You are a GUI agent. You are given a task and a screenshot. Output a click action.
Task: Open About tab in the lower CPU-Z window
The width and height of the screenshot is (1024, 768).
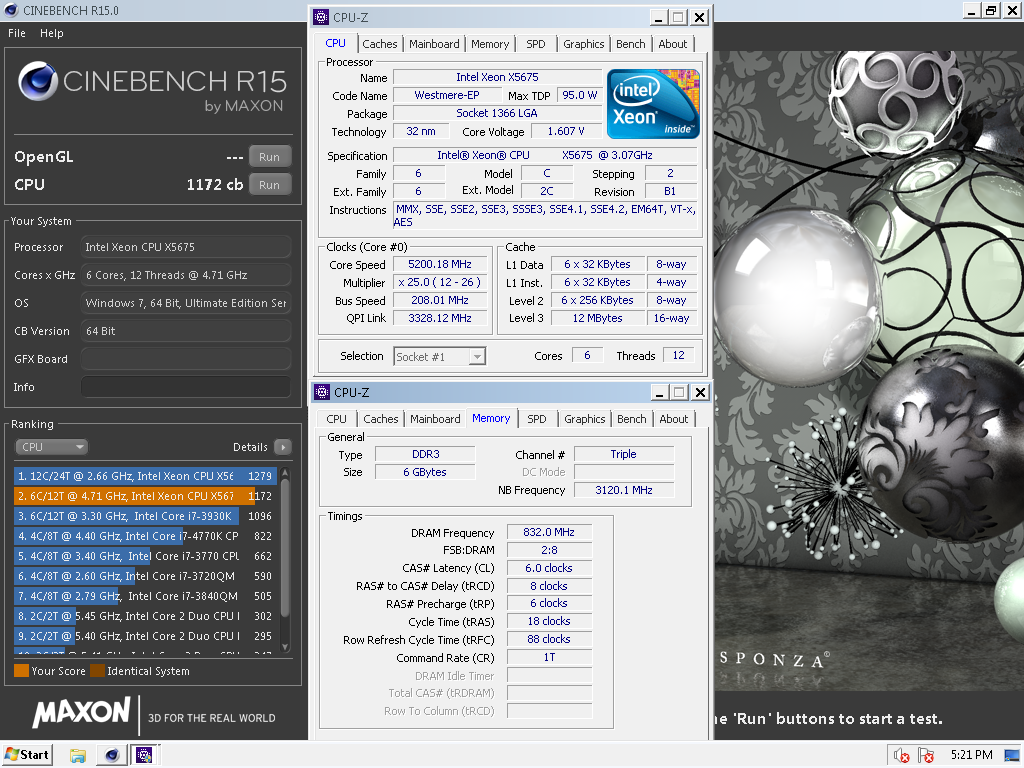click(673, 419)
